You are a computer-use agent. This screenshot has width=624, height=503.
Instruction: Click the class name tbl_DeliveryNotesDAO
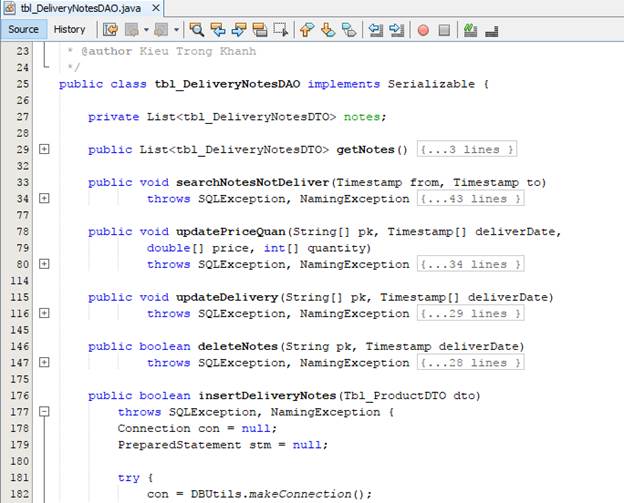(227, 84)
